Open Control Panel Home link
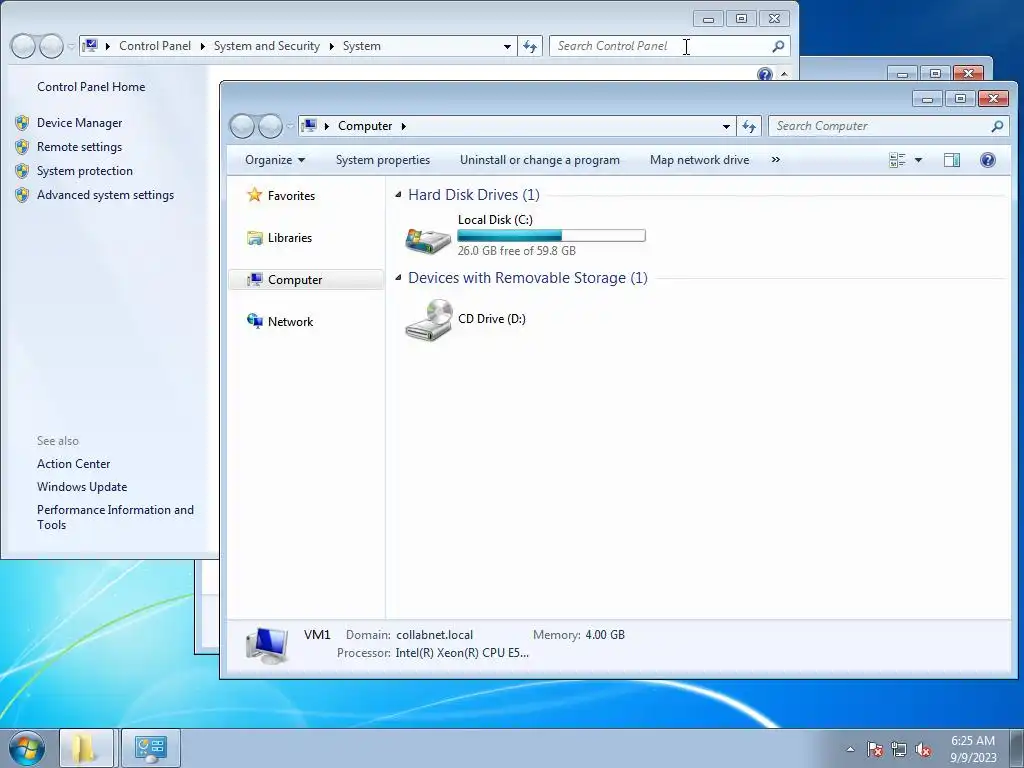Viewport: 1024px width, 768px height. (91, 87)
